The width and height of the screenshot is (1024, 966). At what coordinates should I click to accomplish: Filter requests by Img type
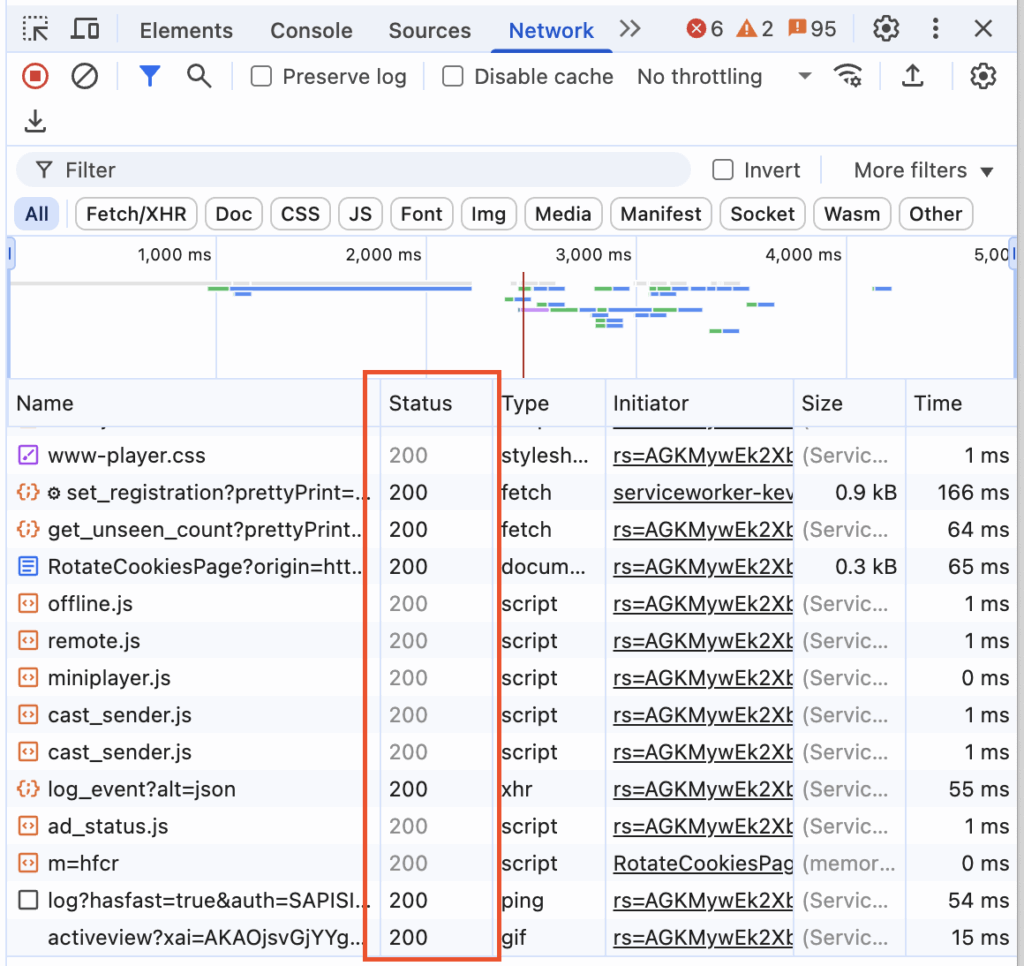(488, 214)
